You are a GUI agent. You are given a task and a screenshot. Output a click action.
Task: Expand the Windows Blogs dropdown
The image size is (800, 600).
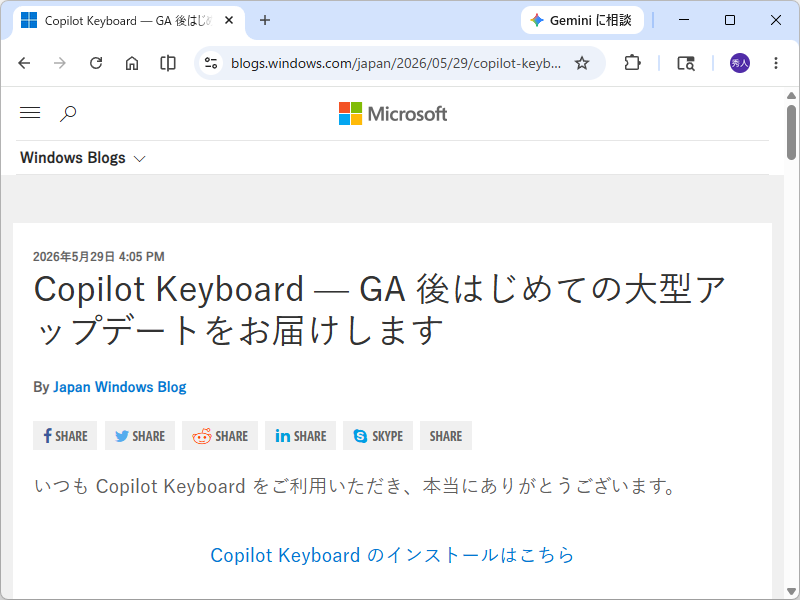83,158
